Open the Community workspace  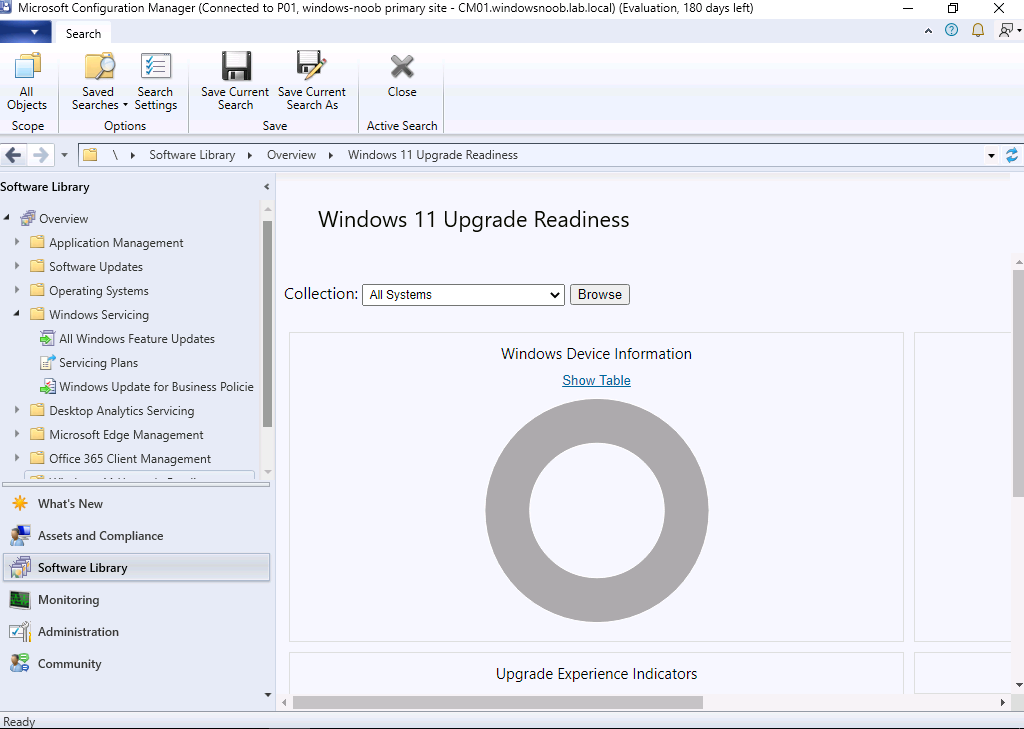coord(136,664)
